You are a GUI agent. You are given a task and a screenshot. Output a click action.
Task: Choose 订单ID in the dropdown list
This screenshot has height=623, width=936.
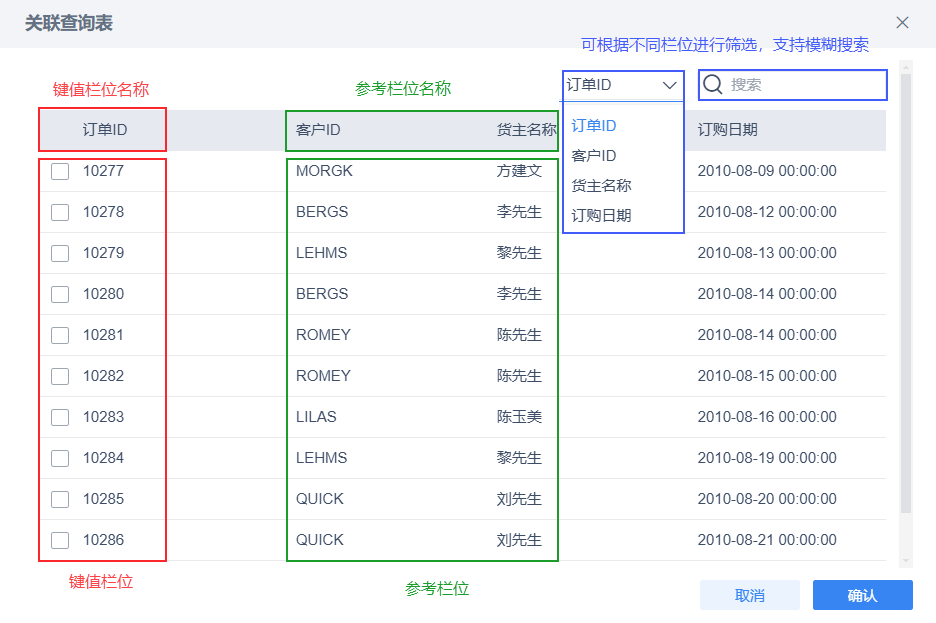pos(594,126)
